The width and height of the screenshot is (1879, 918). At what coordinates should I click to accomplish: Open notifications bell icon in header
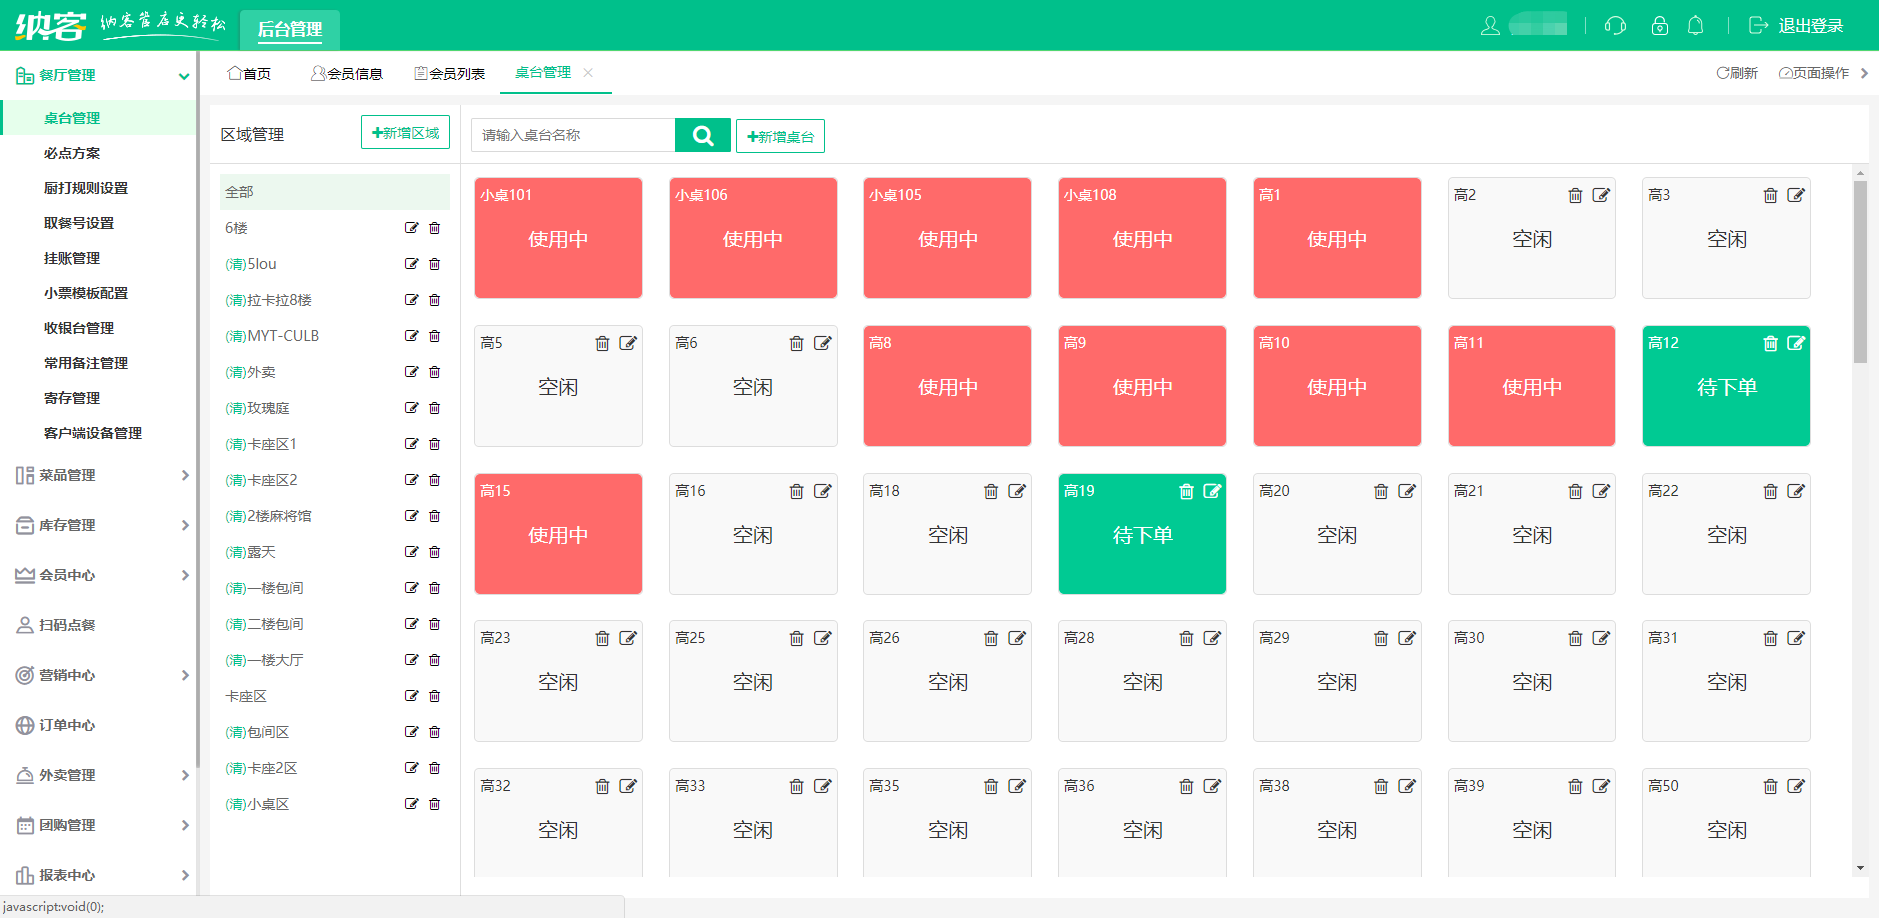pos(1695,26)
